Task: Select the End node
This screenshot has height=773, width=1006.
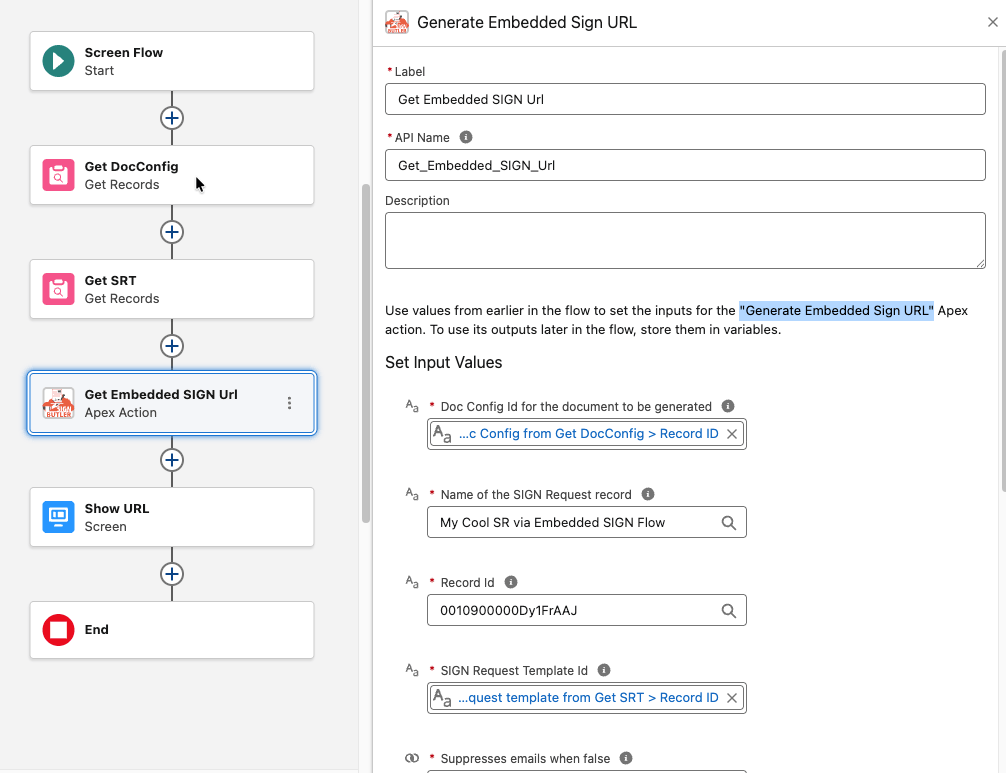Action: (x=172, y=630)
